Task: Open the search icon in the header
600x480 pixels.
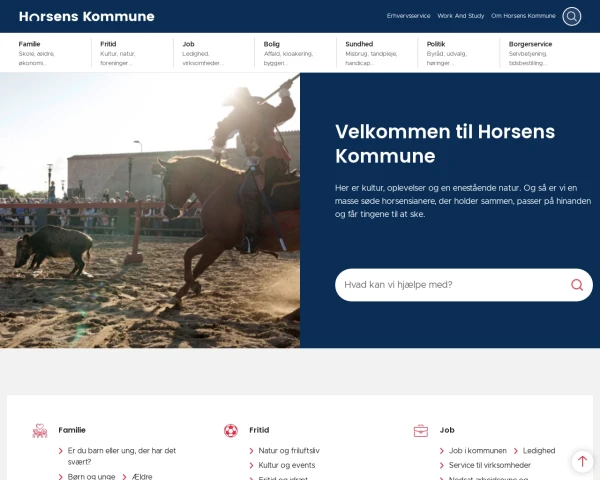Action: pyautogui.click(x=571, y=16)
